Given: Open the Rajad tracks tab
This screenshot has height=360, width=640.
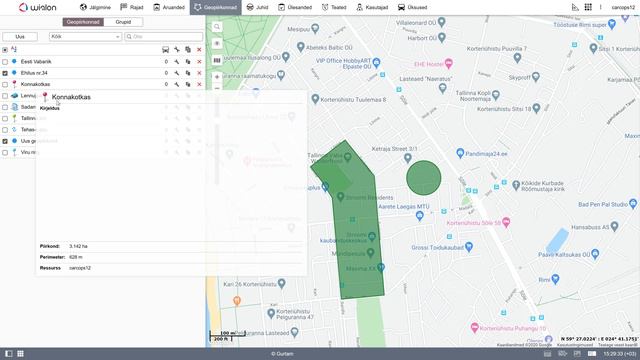Looking at the screenshot, I should (x=131, y=7).
